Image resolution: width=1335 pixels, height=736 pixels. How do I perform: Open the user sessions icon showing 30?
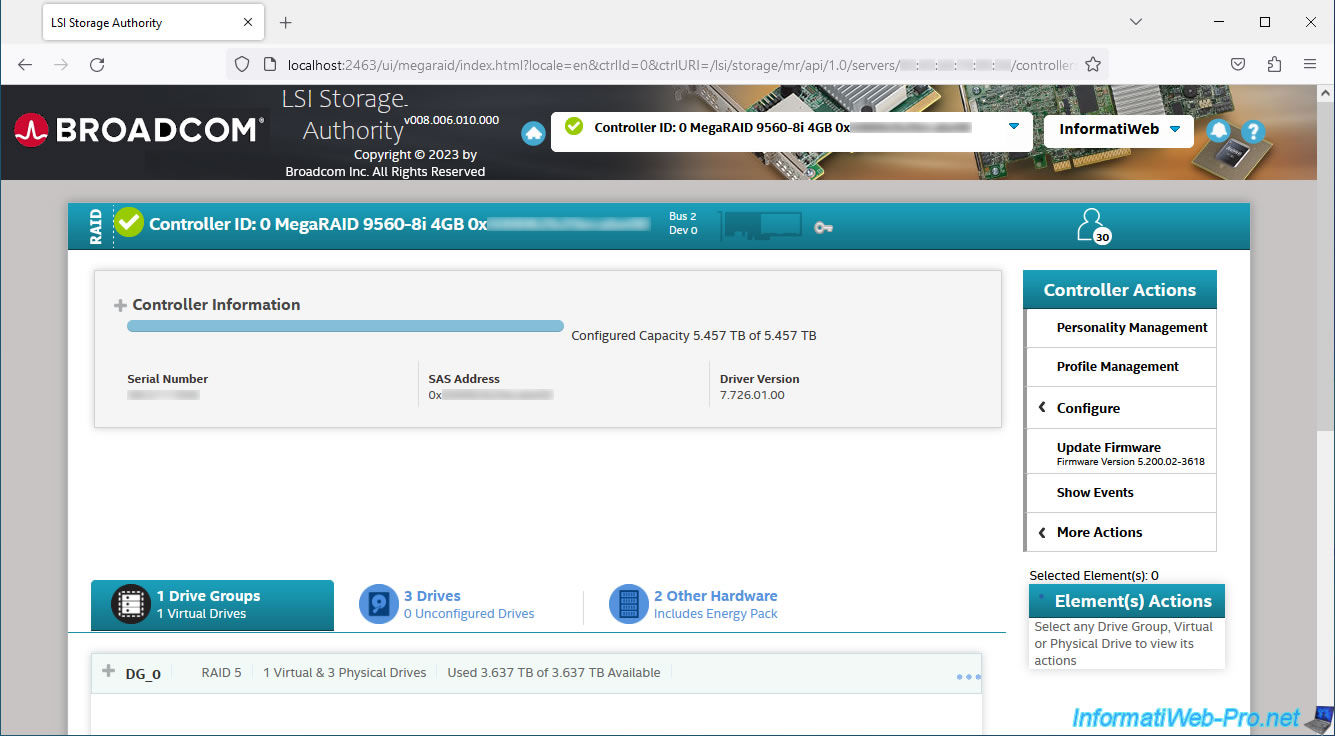pos(1092,225)
